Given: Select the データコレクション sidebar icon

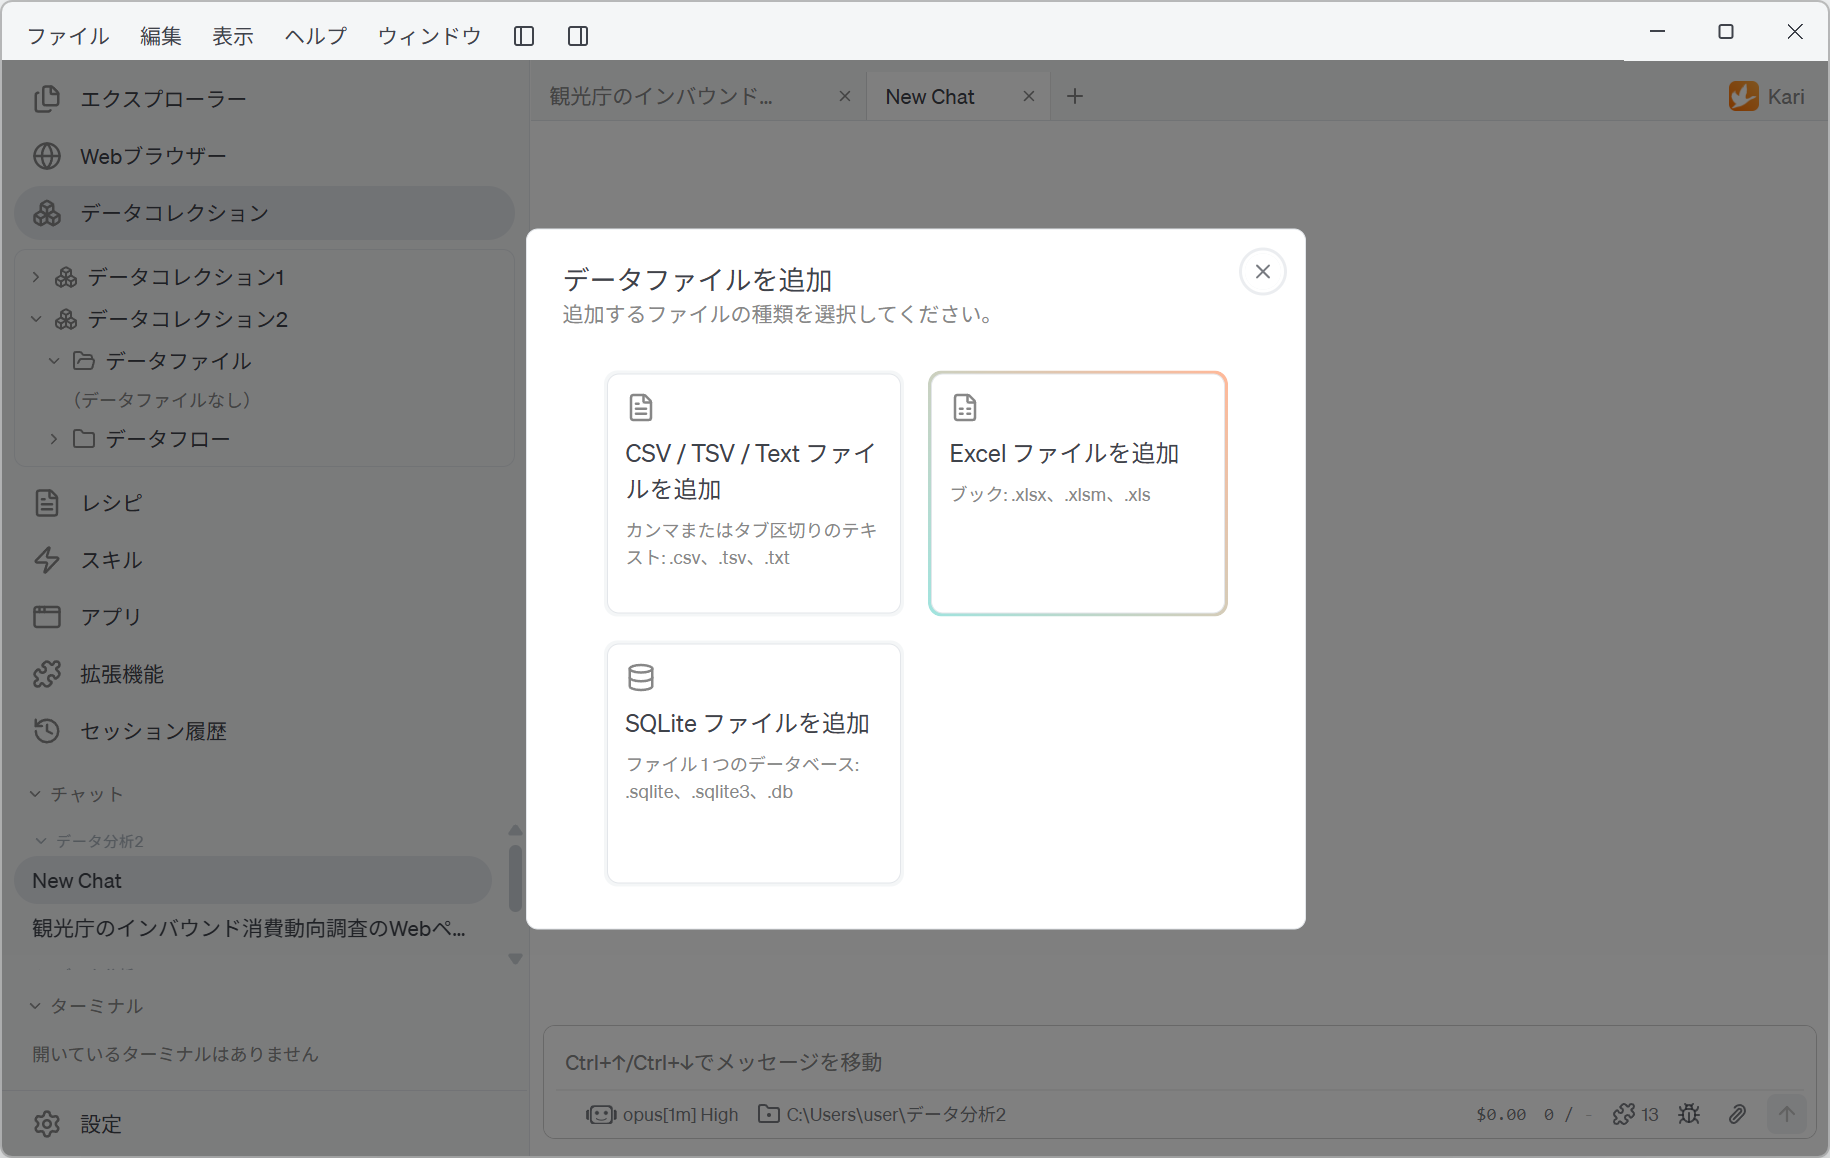Looking at the screenshot, I should pos(47,213).
